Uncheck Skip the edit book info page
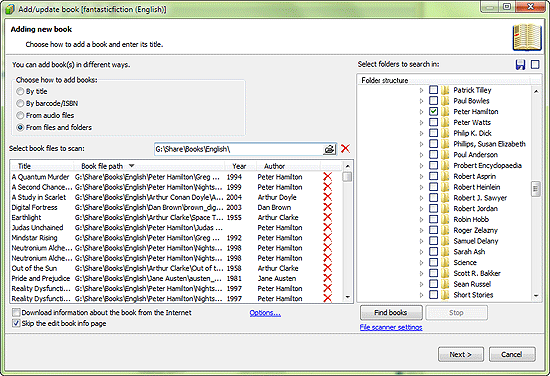 pos(16,323)
